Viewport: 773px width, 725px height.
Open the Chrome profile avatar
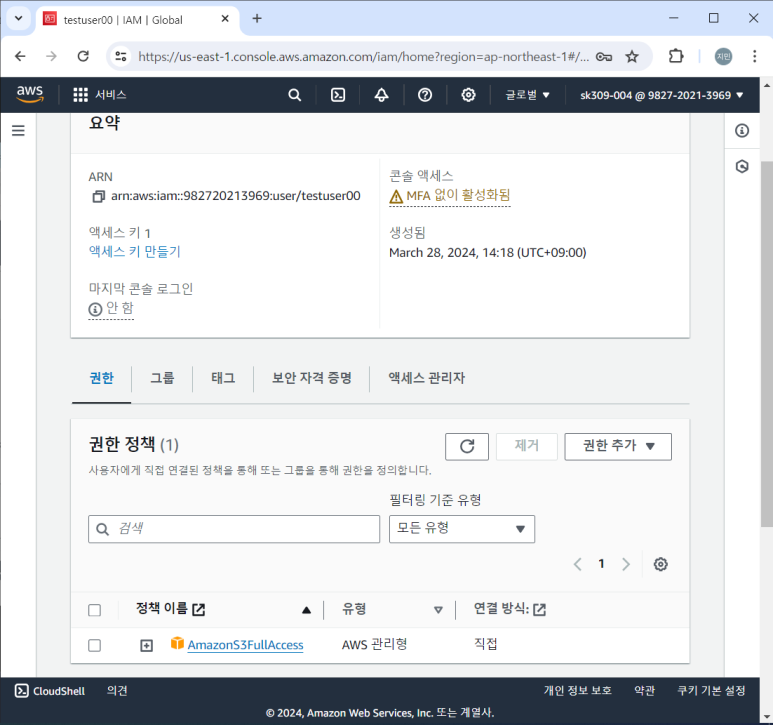click(723, 57)
